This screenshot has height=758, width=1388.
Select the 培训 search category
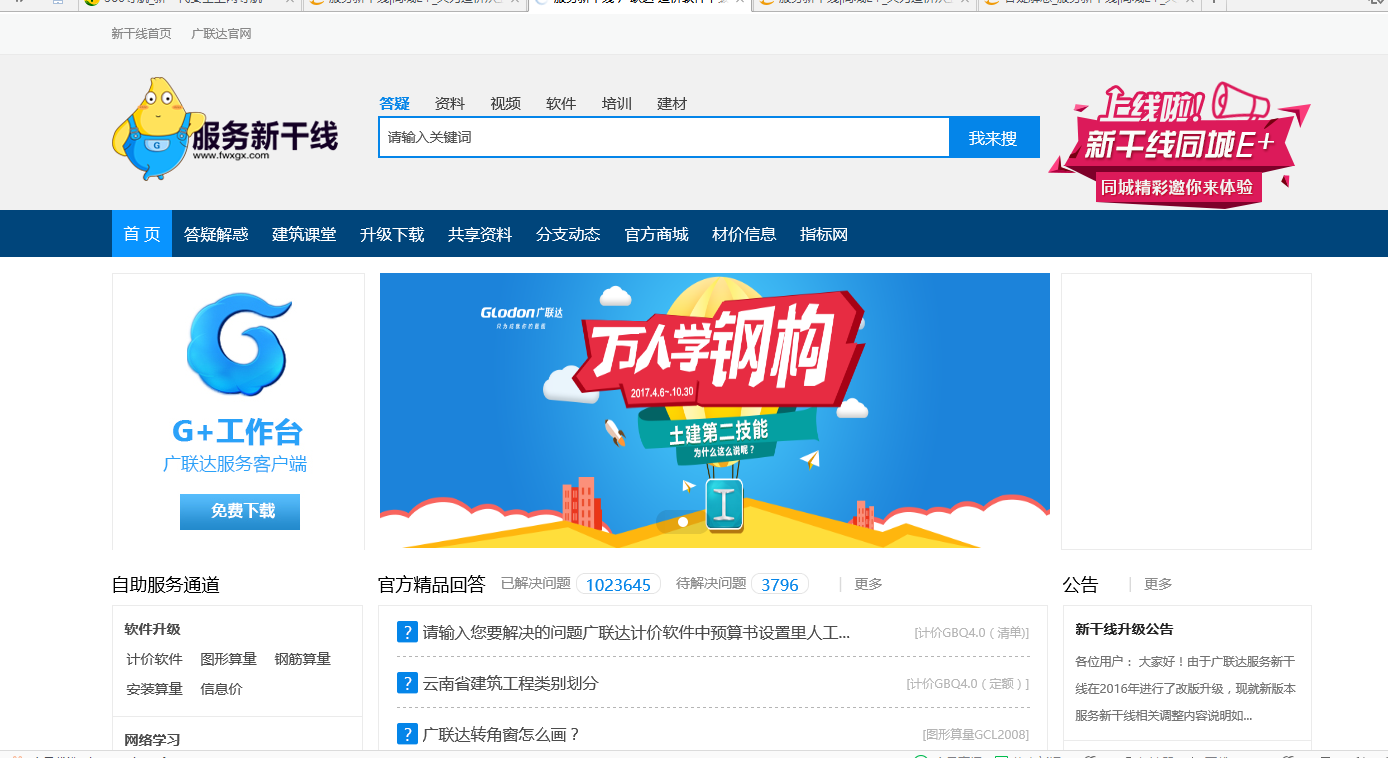(617, 103)
